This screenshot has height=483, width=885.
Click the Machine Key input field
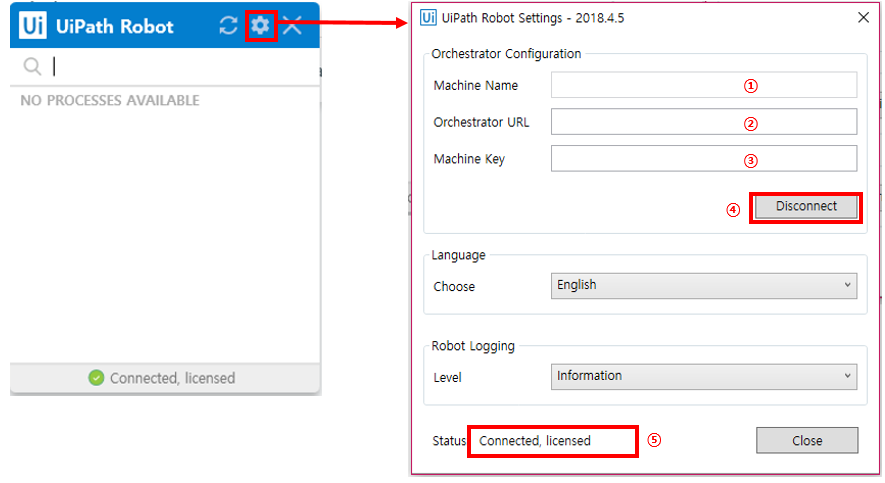pyautogui.click(x=704, y=159)
